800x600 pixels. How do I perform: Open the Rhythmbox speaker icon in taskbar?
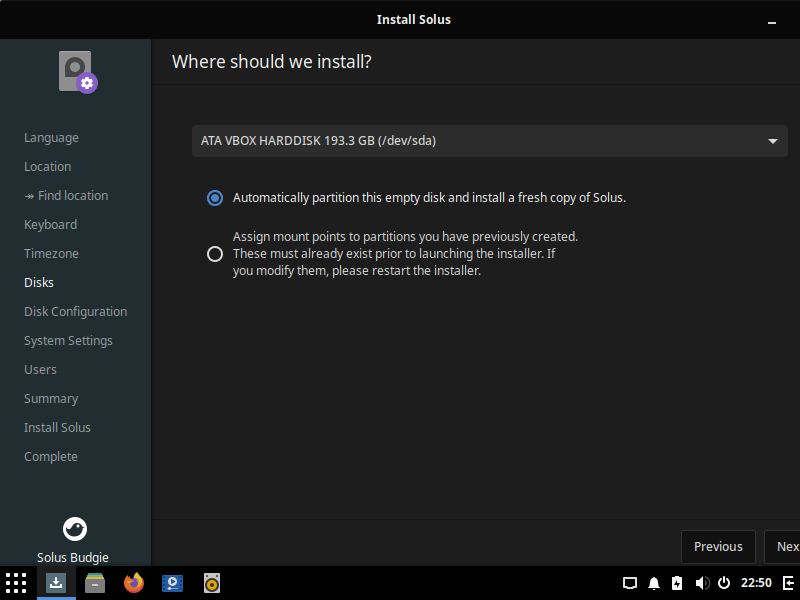[x=212, y=583]
